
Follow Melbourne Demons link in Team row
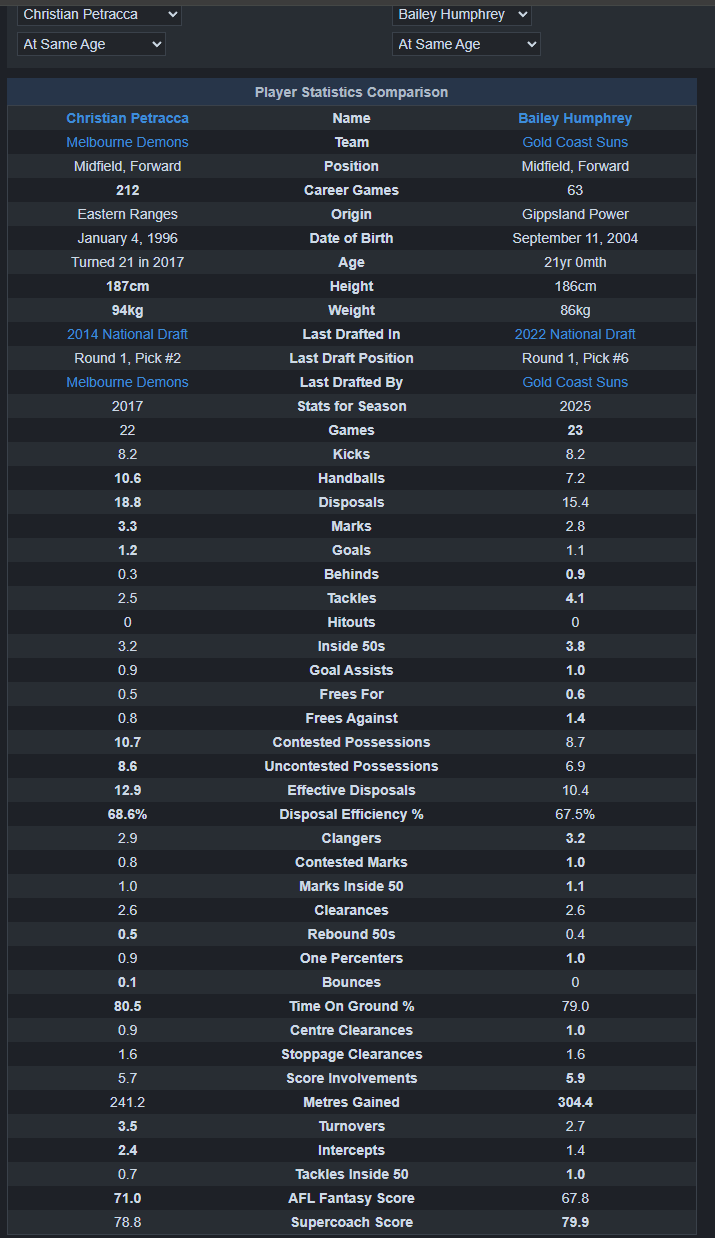click(x=127, y=142)
